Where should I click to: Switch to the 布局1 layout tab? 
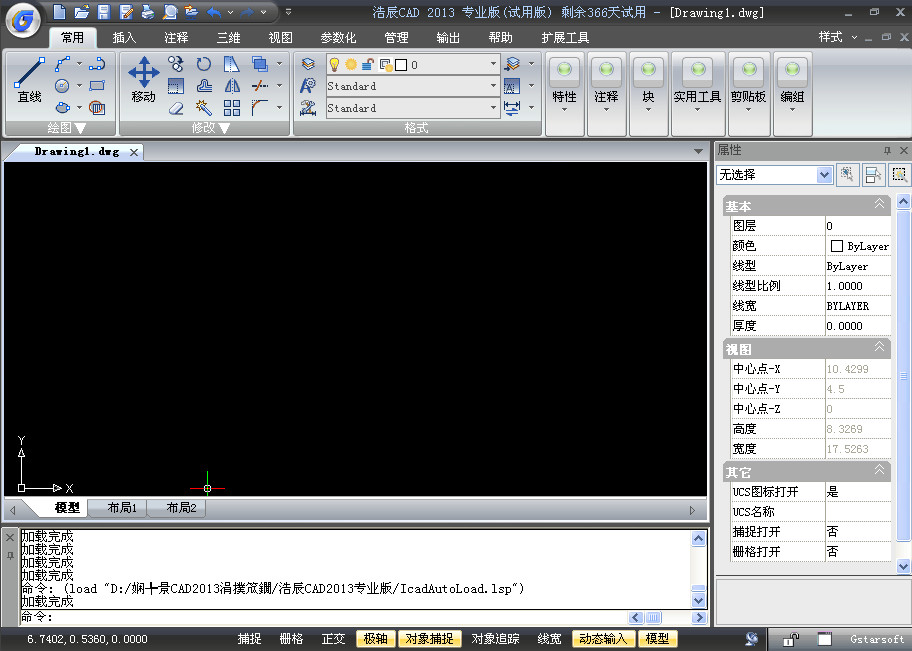click(122, 508)
